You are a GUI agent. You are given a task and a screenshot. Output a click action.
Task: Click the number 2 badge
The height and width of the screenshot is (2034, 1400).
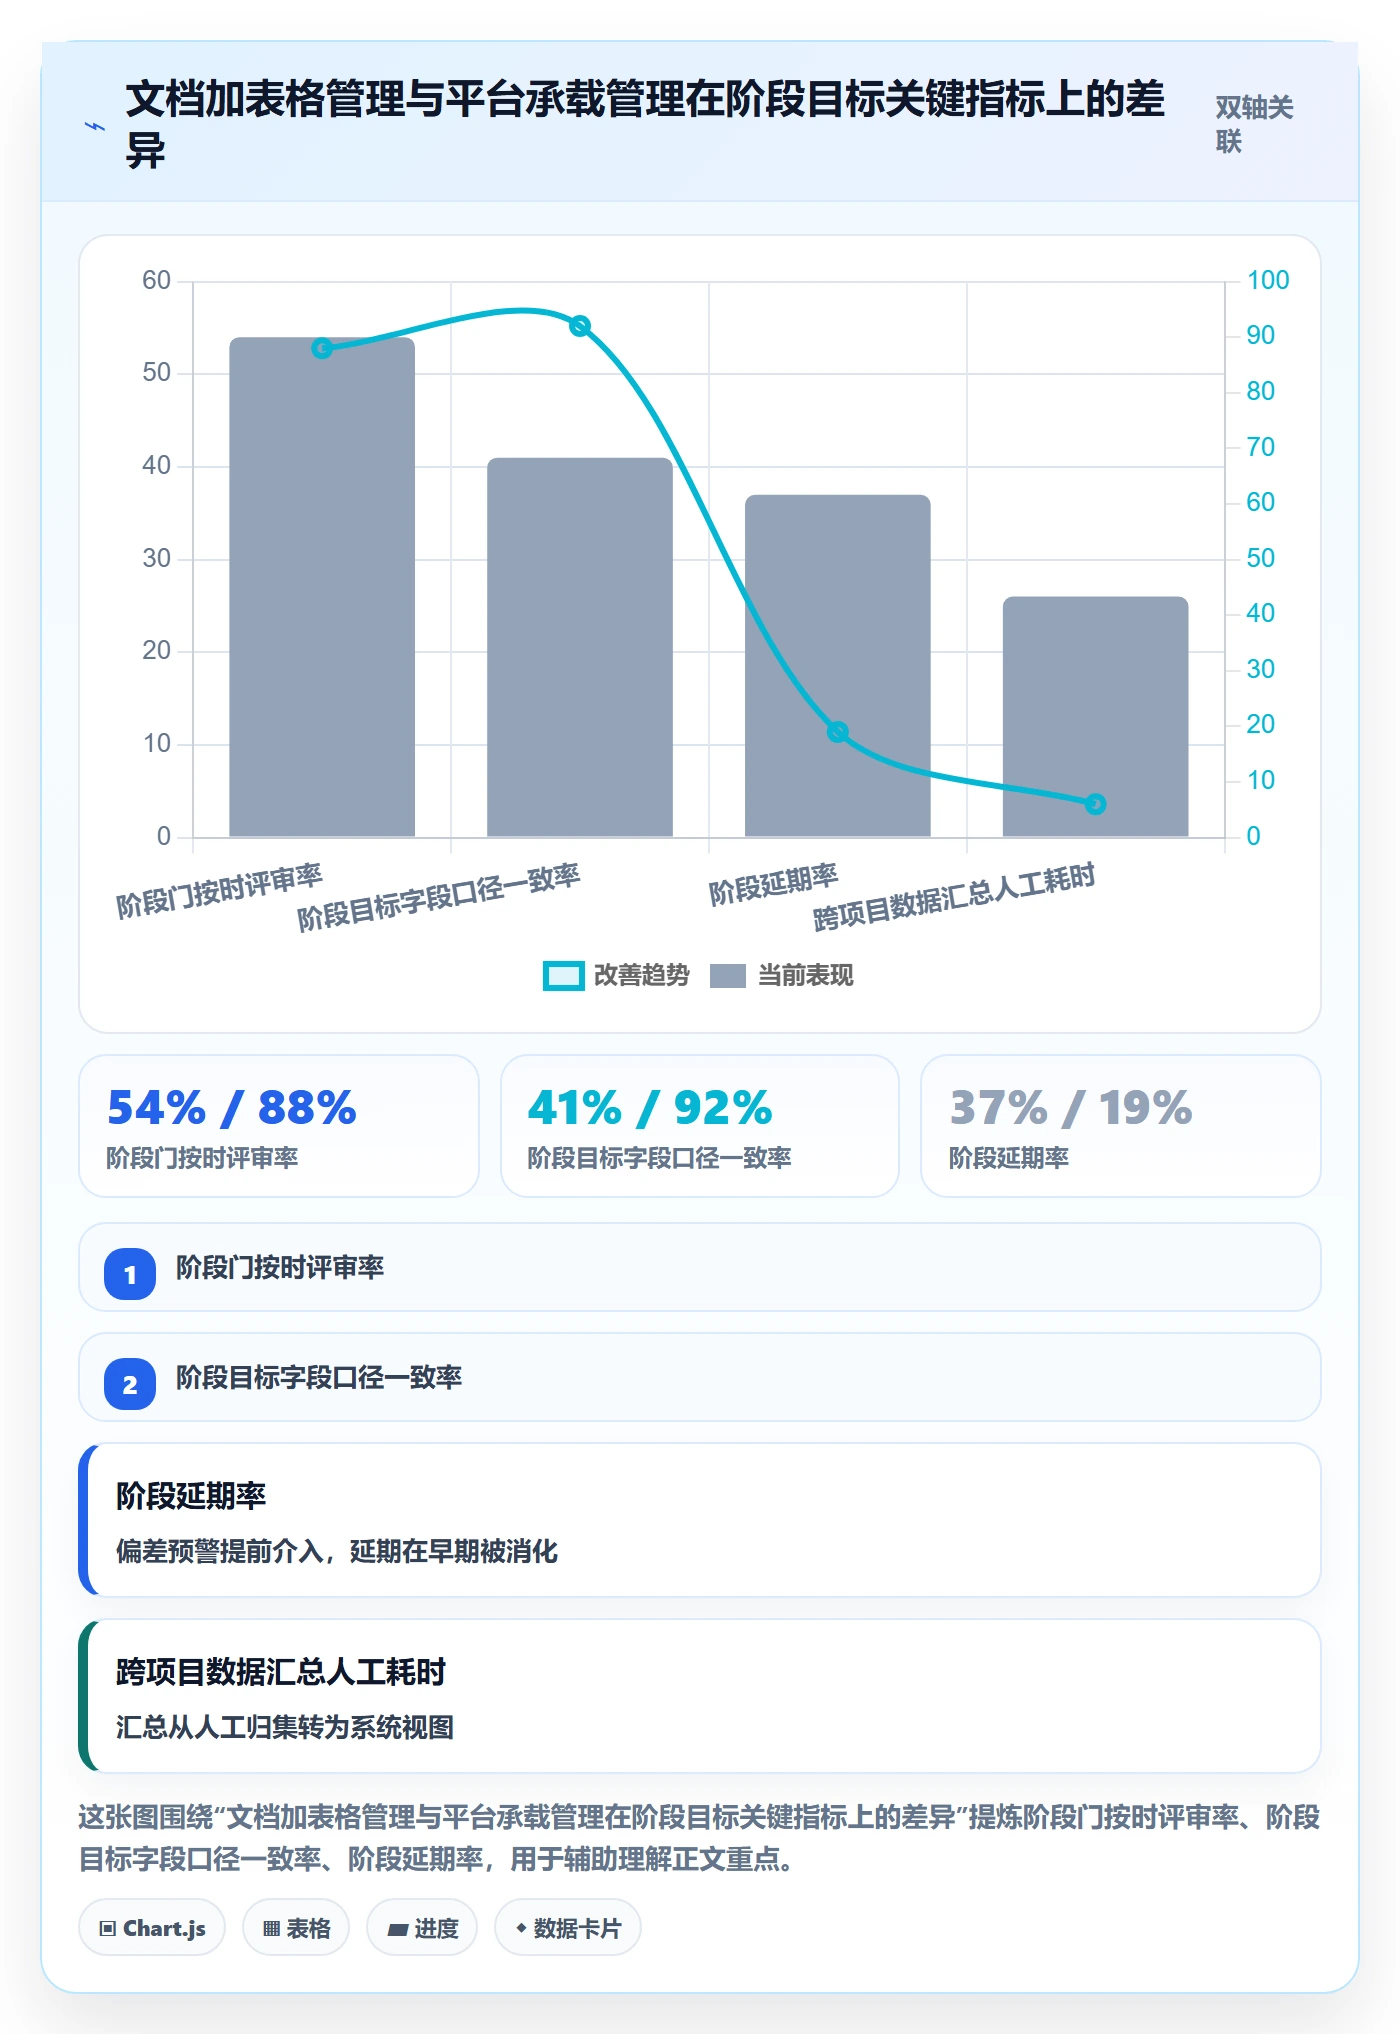click(x=130, y=1384)
